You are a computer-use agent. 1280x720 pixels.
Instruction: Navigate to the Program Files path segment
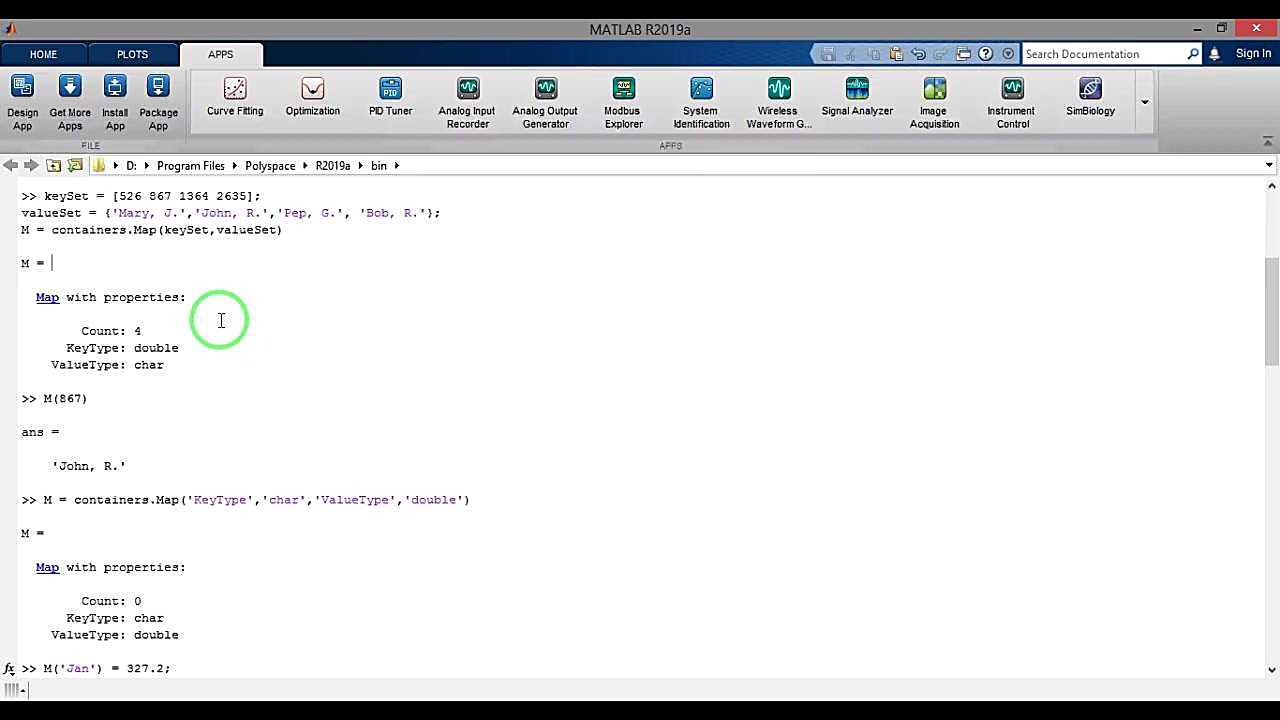(x=191, y=165)
